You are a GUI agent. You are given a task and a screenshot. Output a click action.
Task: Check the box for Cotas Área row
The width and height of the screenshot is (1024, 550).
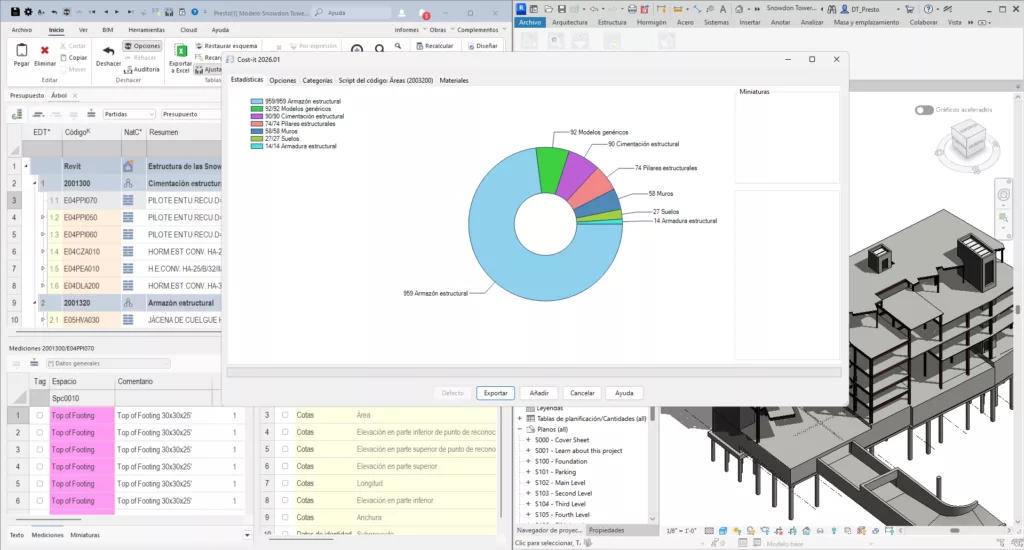(x=285, y=415)
